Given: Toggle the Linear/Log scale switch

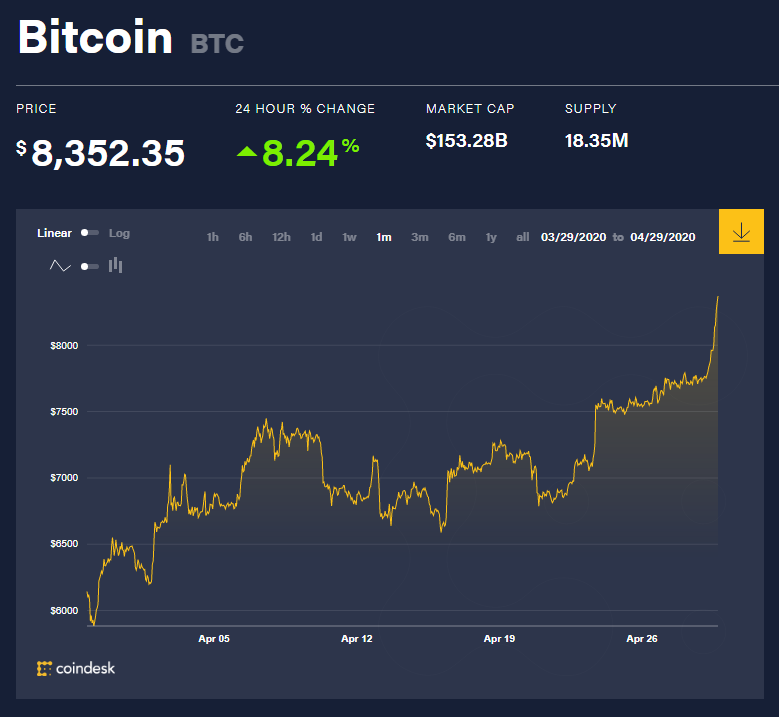Looking at the screenshot, I should 90,233.
